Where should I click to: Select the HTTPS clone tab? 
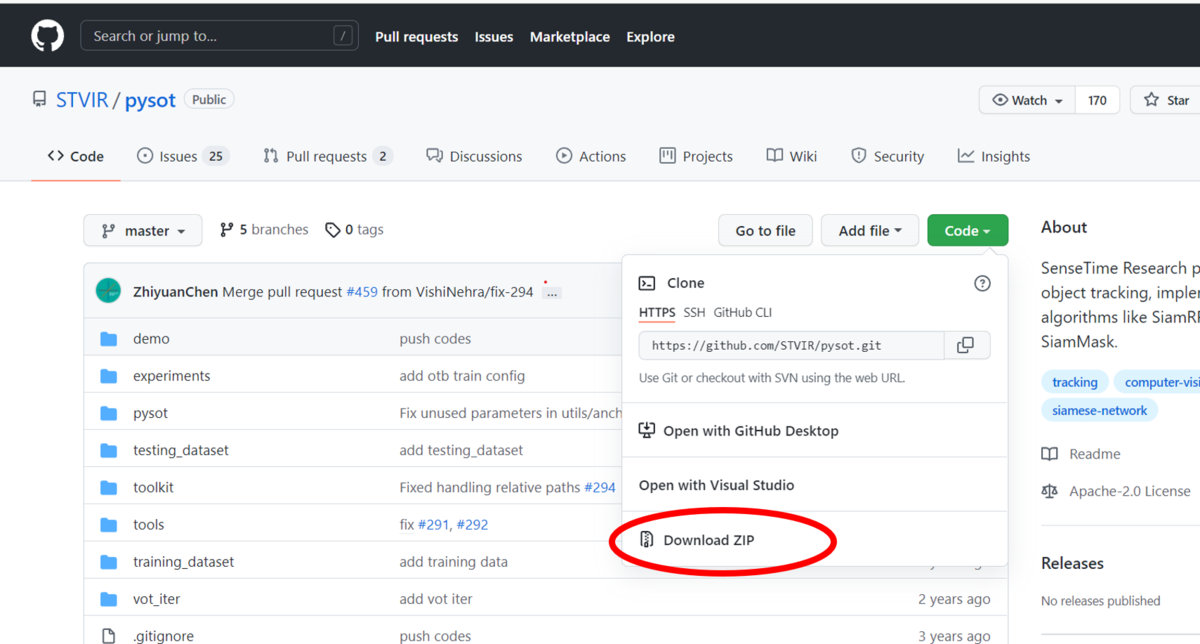[657, 313]
